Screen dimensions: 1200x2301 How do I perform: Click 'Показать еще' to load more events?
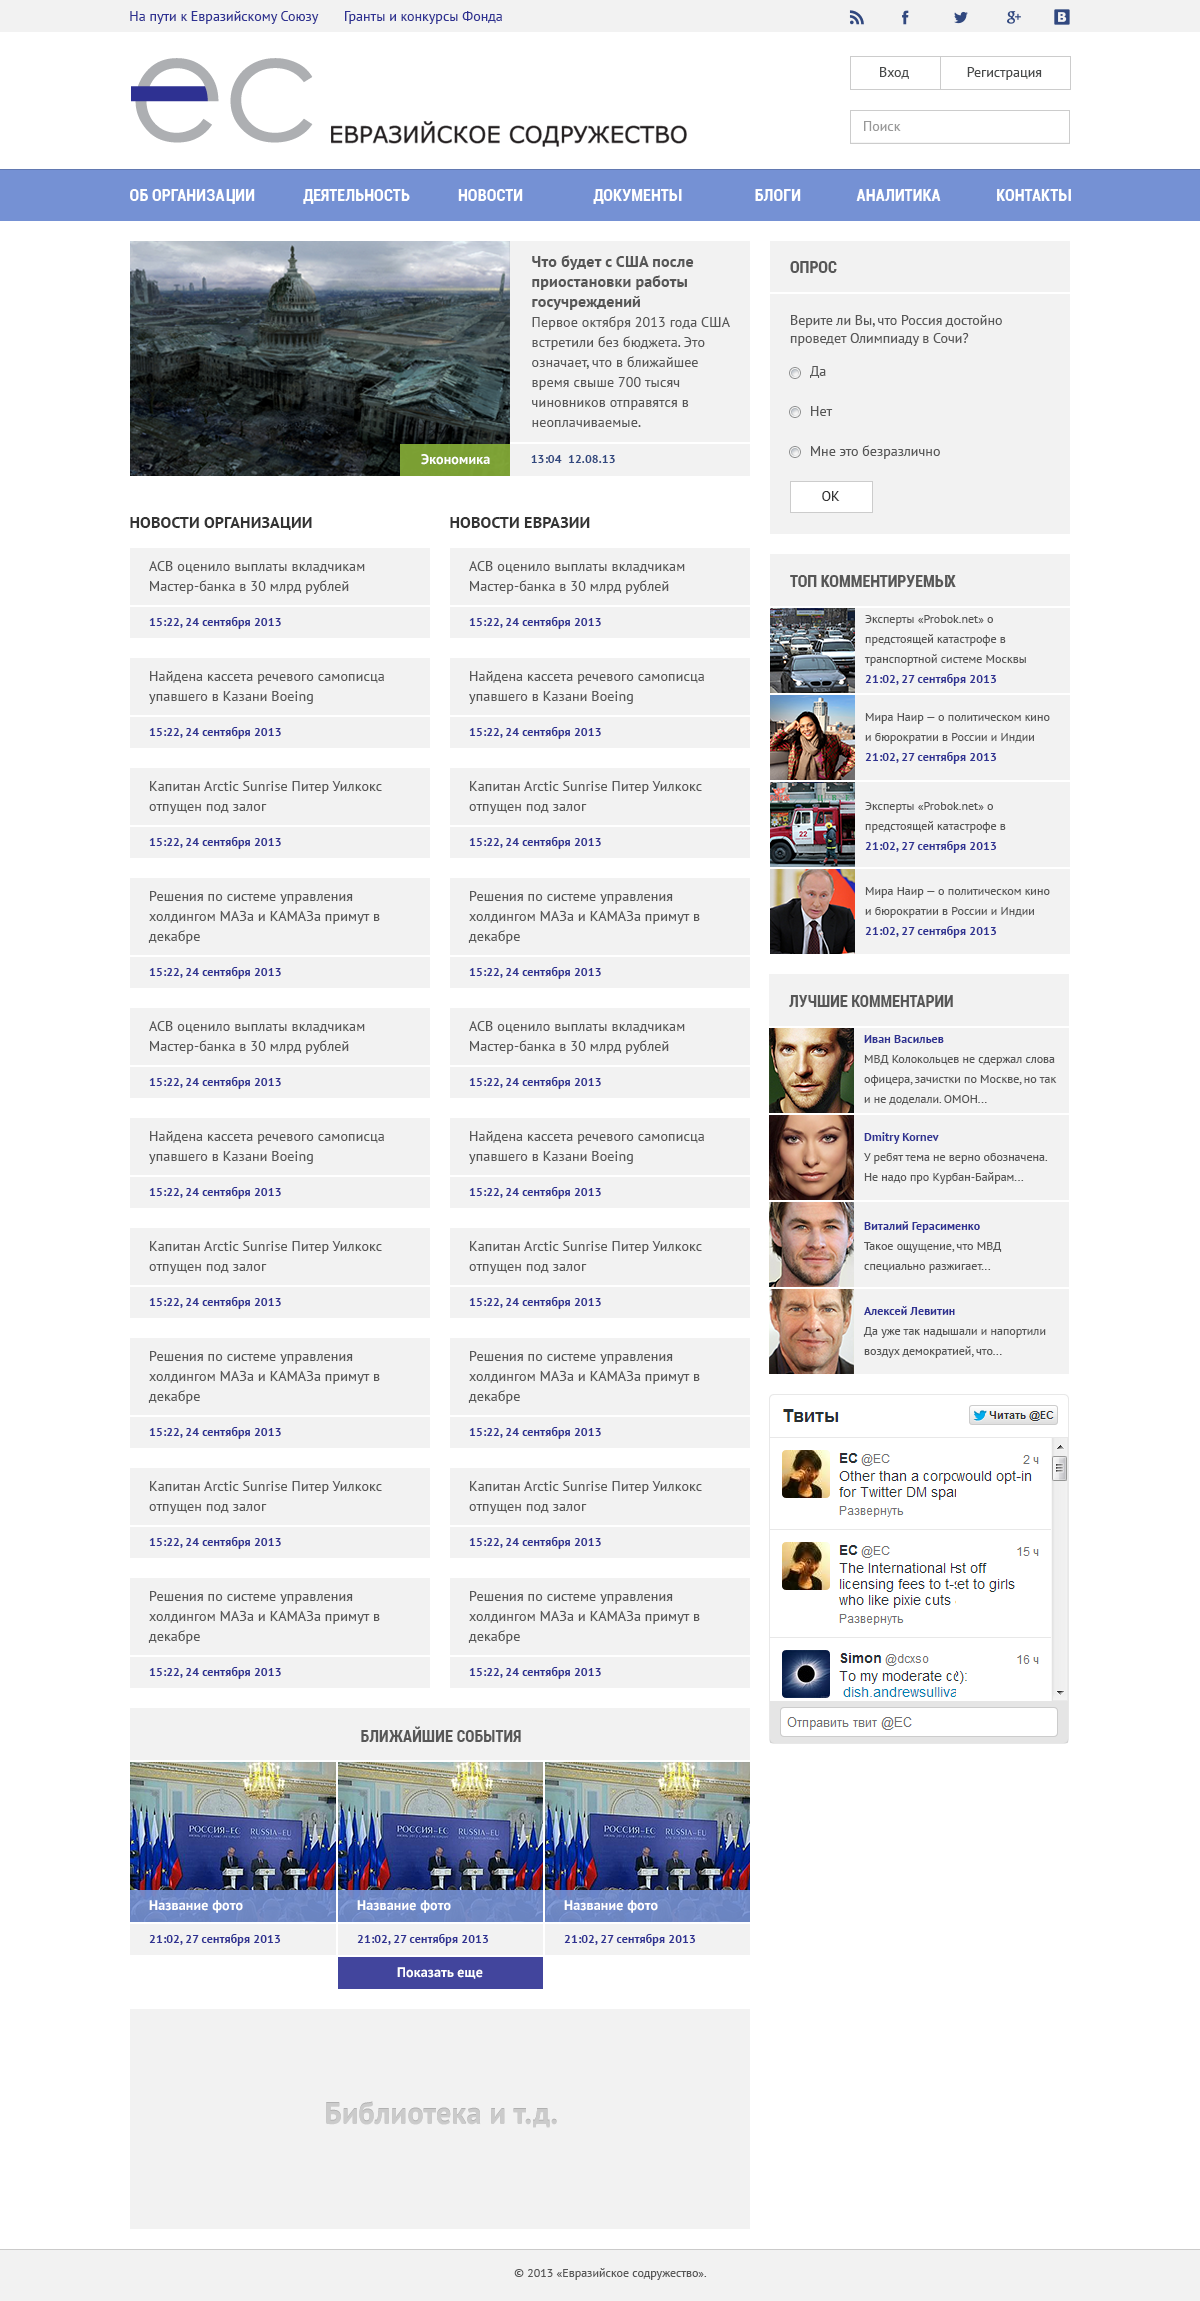[440, 1972]
